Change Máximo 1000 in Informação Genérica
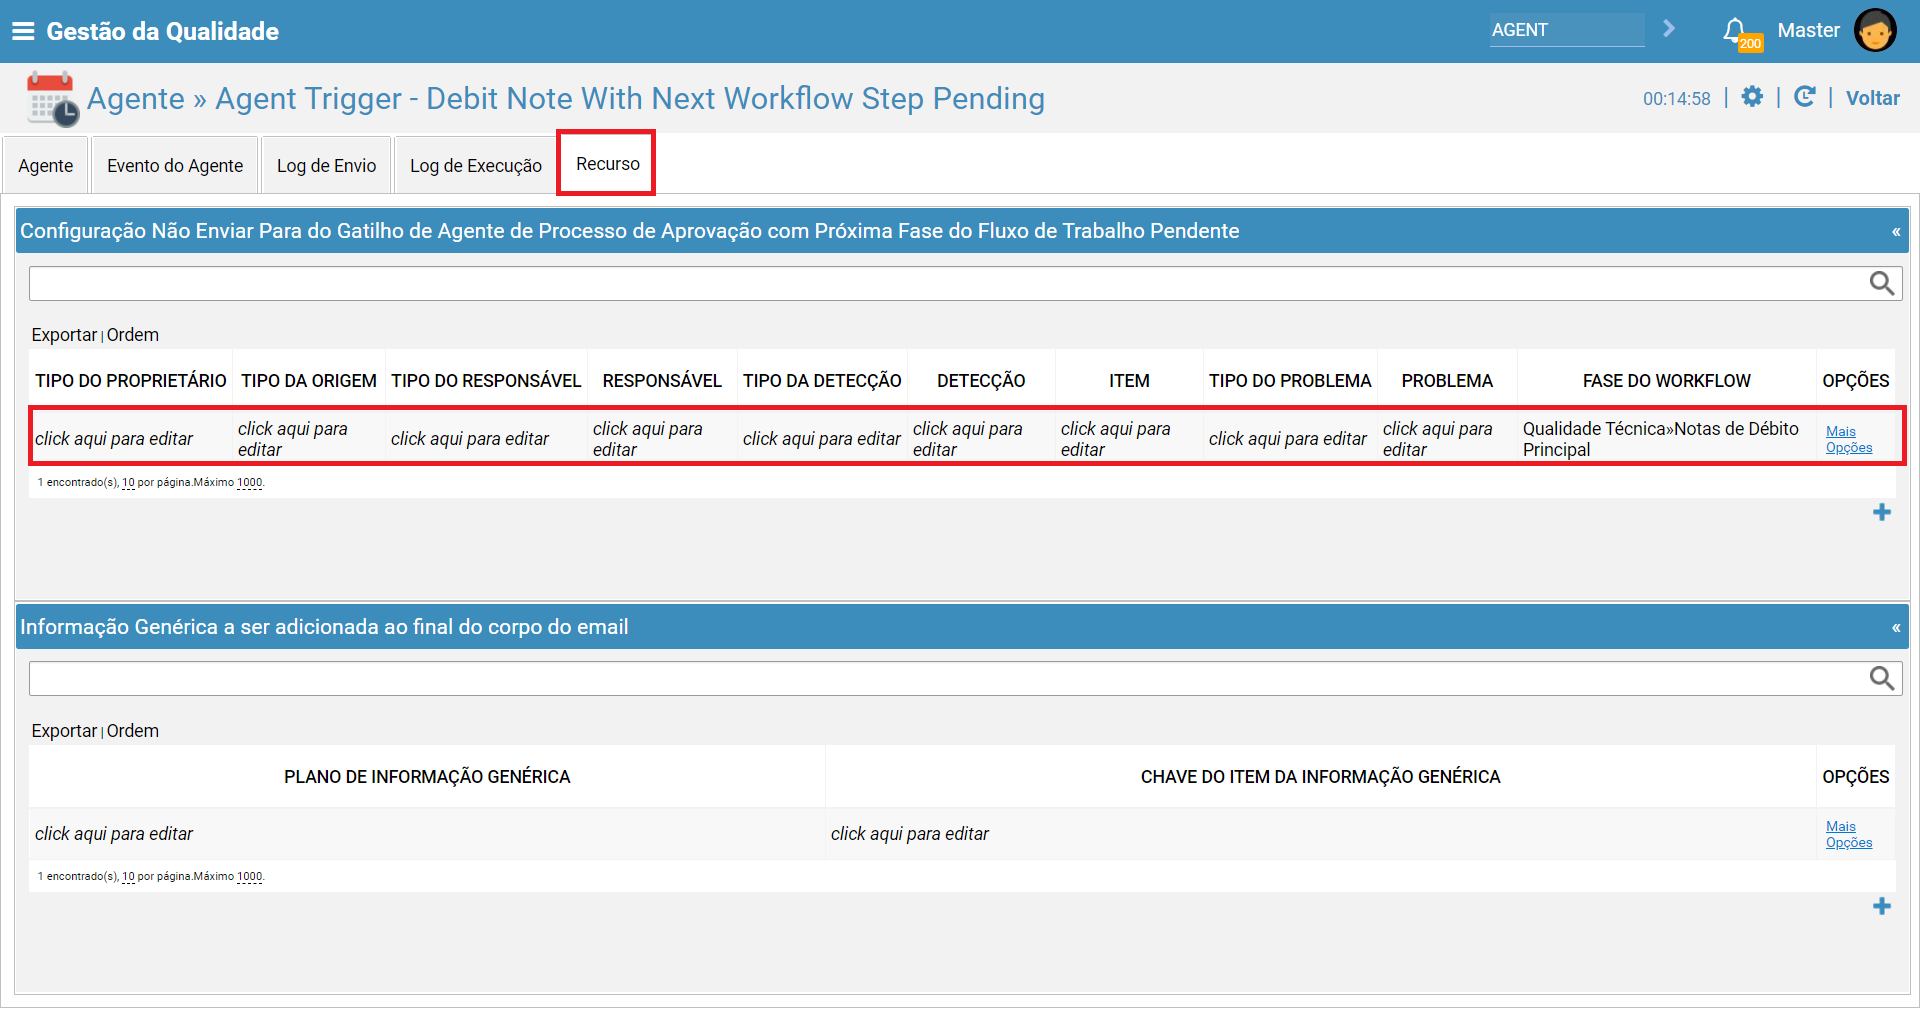The width and height of the screenshot is (1920, 1013). (x=249, y=876)
